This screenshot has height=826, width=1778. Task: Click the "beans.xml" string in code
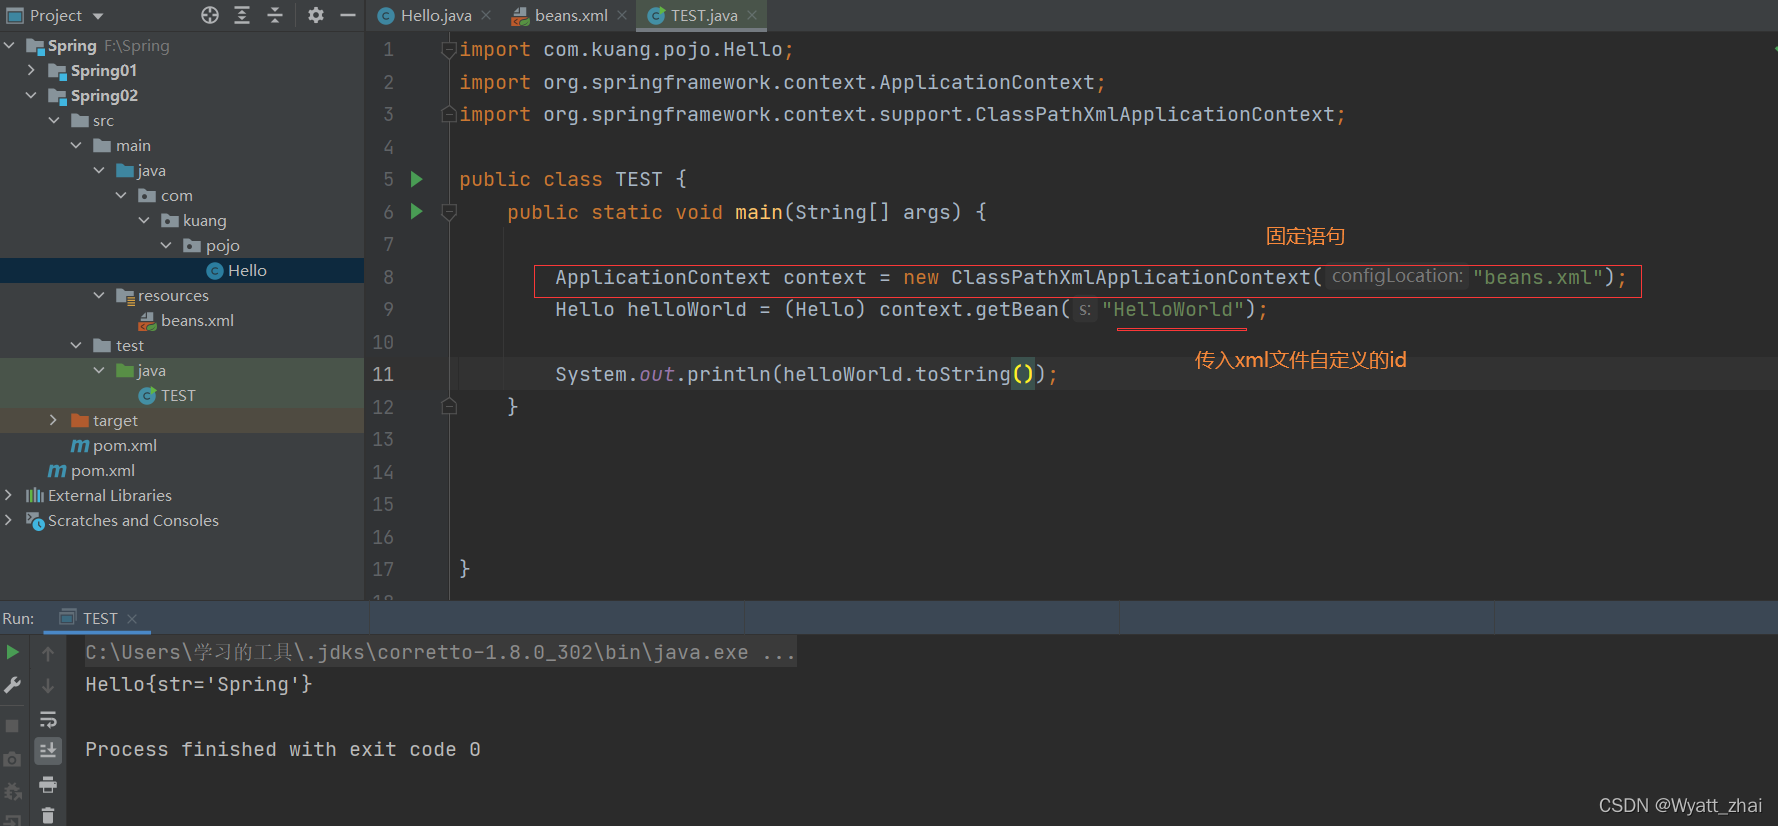click(x=1538, y=277)
